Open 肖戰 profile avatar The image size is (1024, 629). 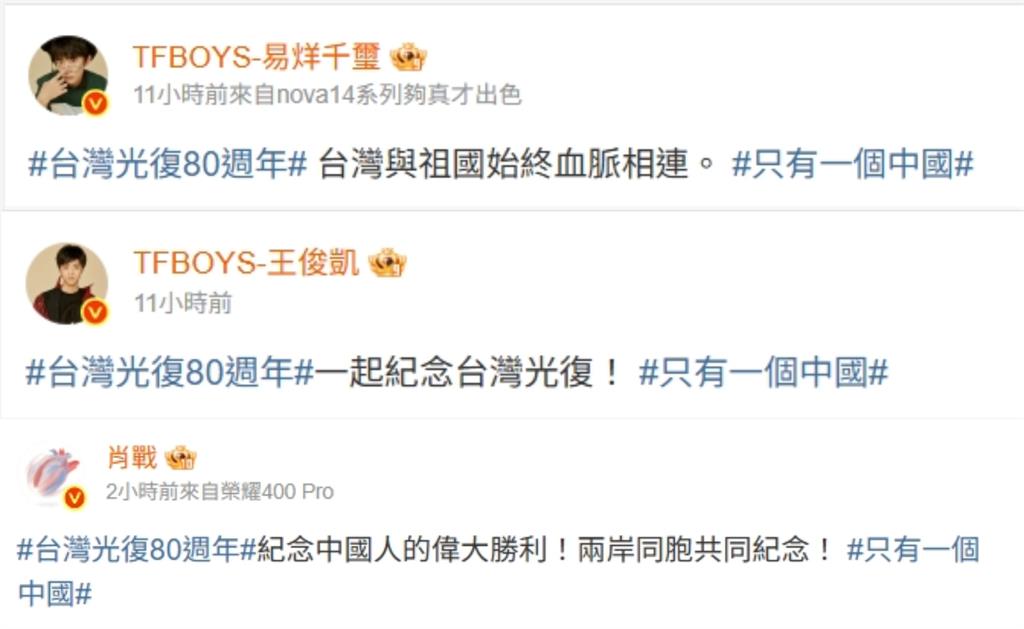click(x=54, y=477)
